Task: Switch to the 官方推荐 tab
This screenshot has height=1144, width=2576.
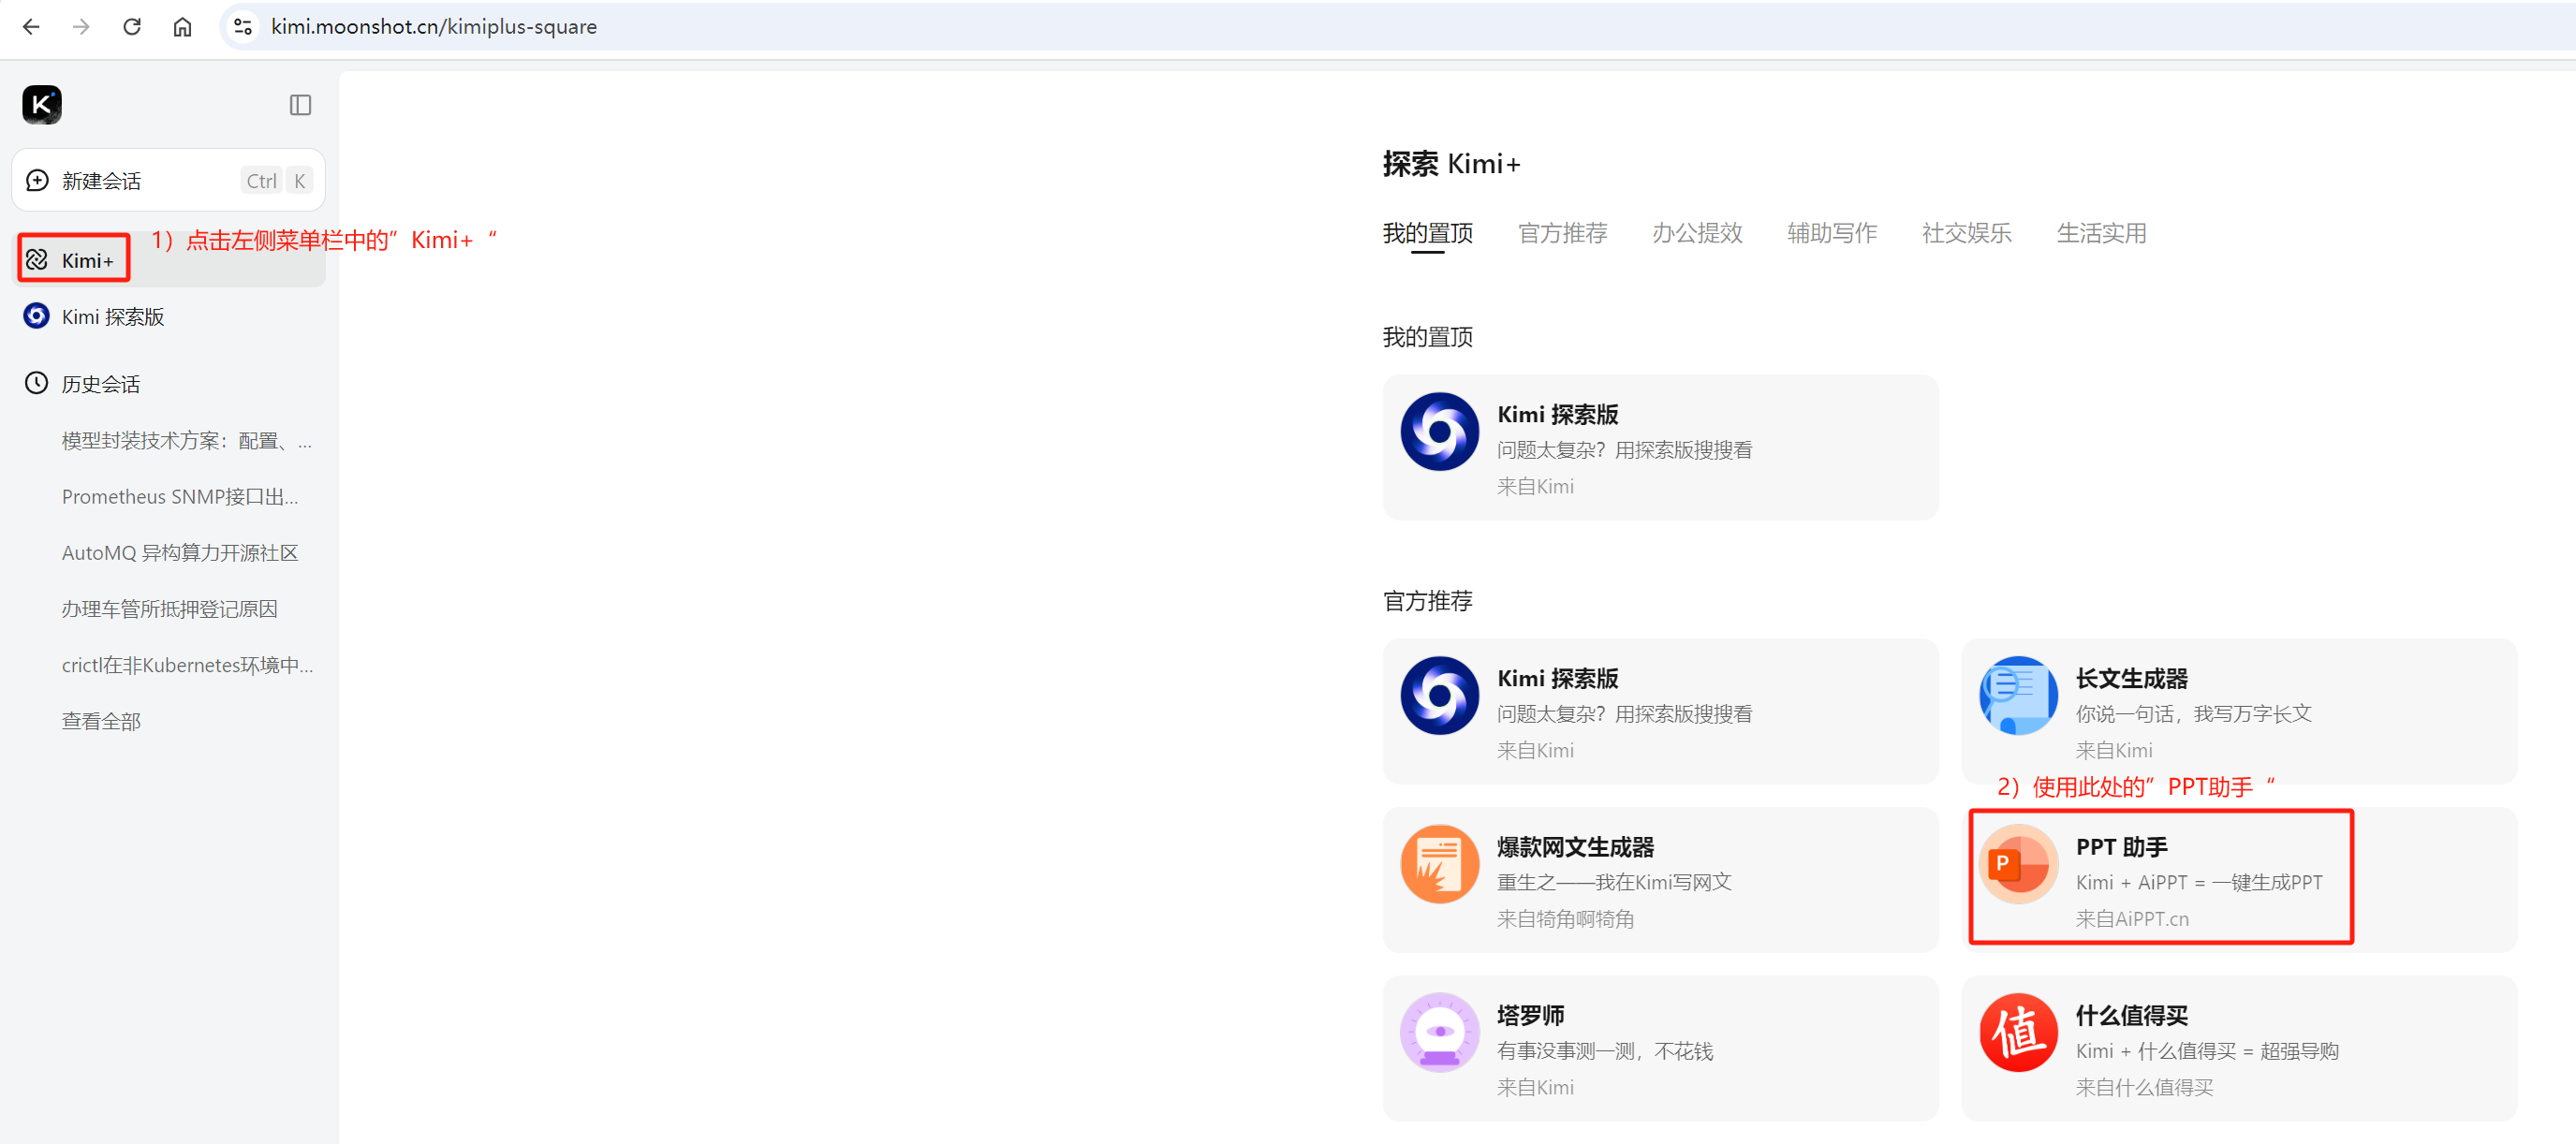Action: pos(1561,233)
